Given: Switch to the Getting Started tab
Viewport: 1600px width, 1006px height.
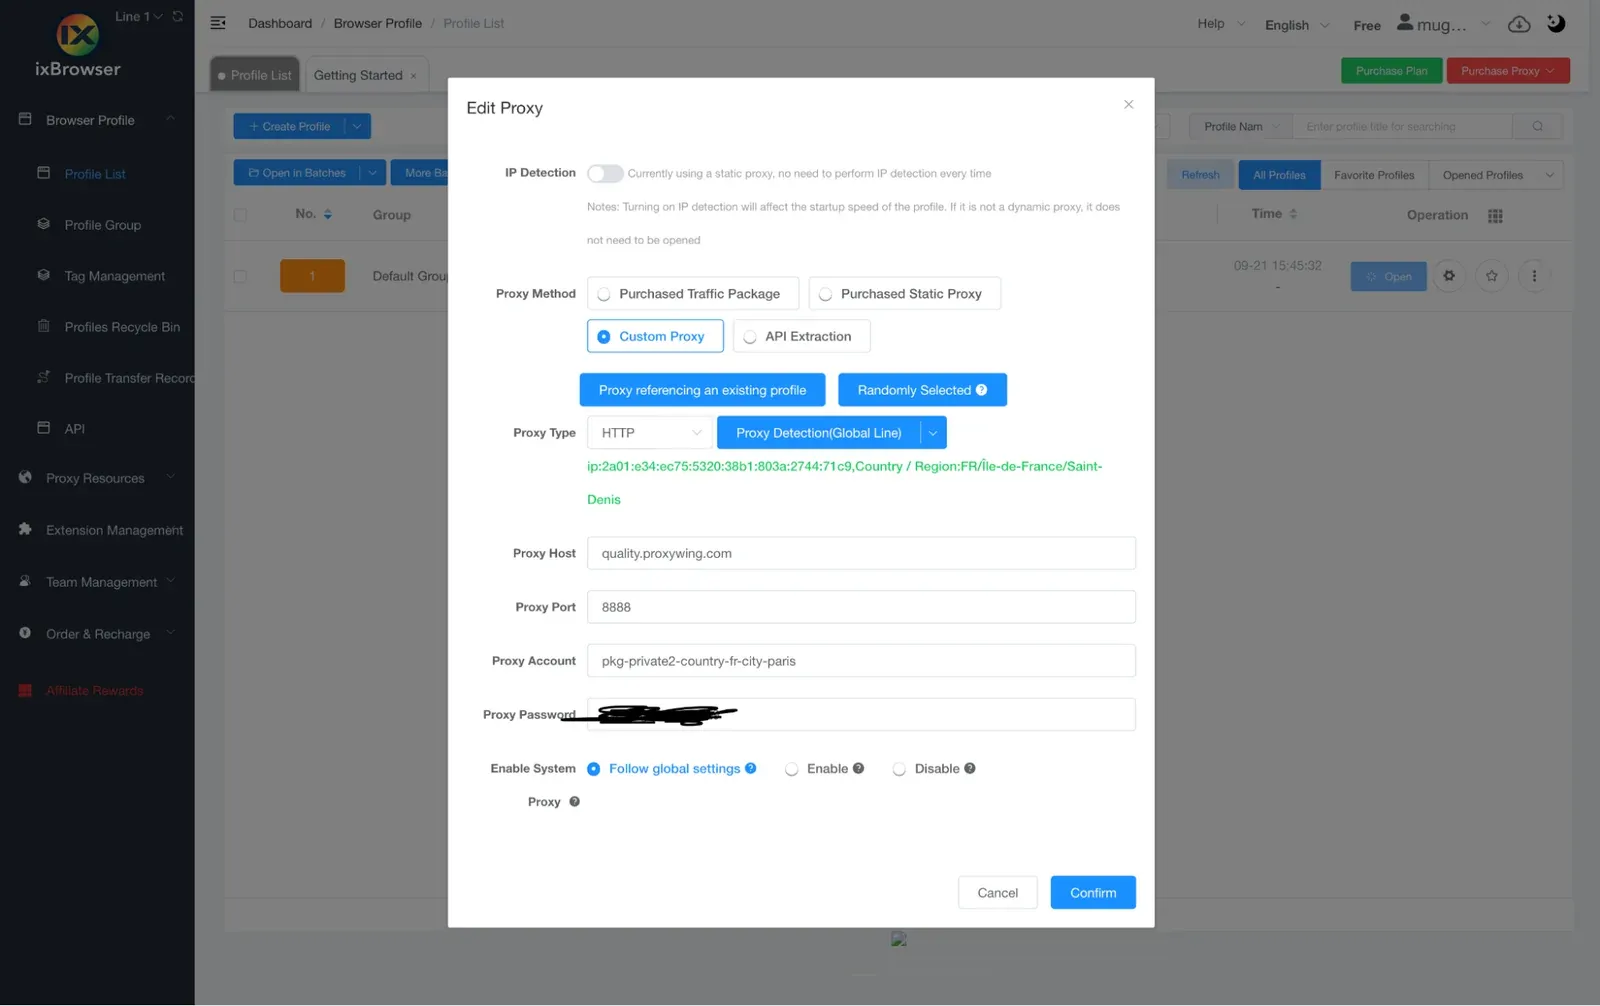Looking at the screenshot, I should [x=358, y=75].
